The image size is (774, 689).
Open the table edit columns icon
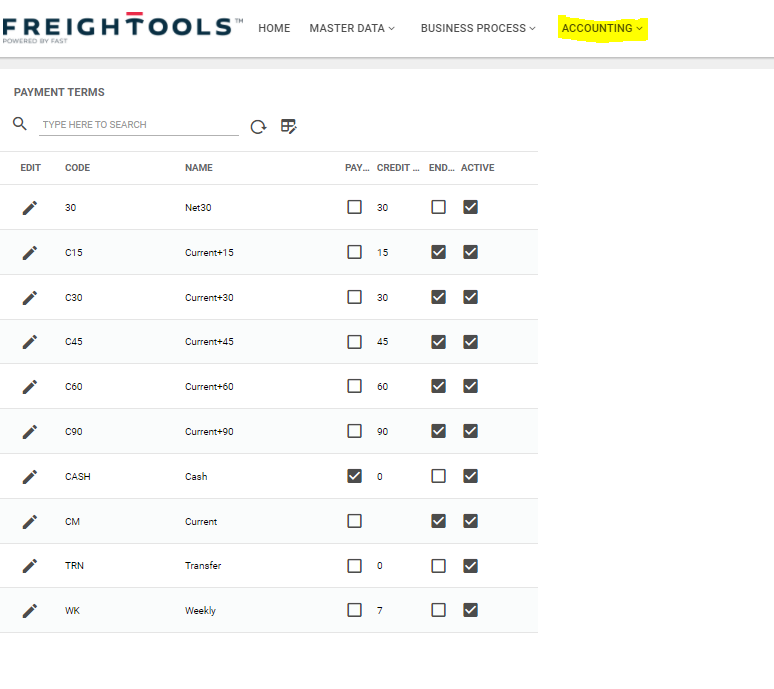tap(289, 126)
